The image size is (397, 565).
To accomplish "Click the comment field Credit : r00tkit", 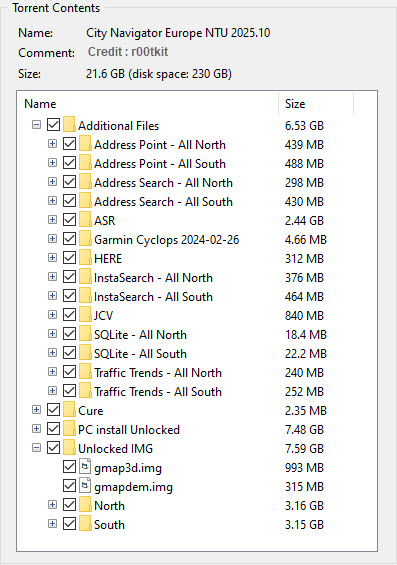I will [128, 52].
